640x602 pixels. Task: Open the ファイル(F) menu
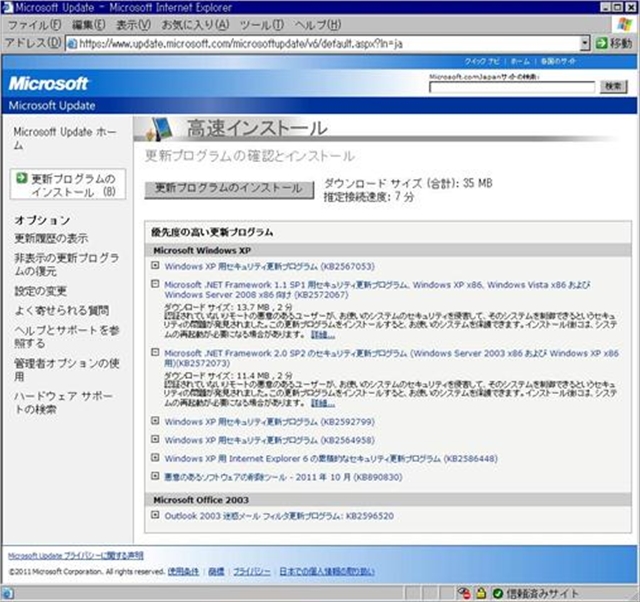[x=34, y=25]
